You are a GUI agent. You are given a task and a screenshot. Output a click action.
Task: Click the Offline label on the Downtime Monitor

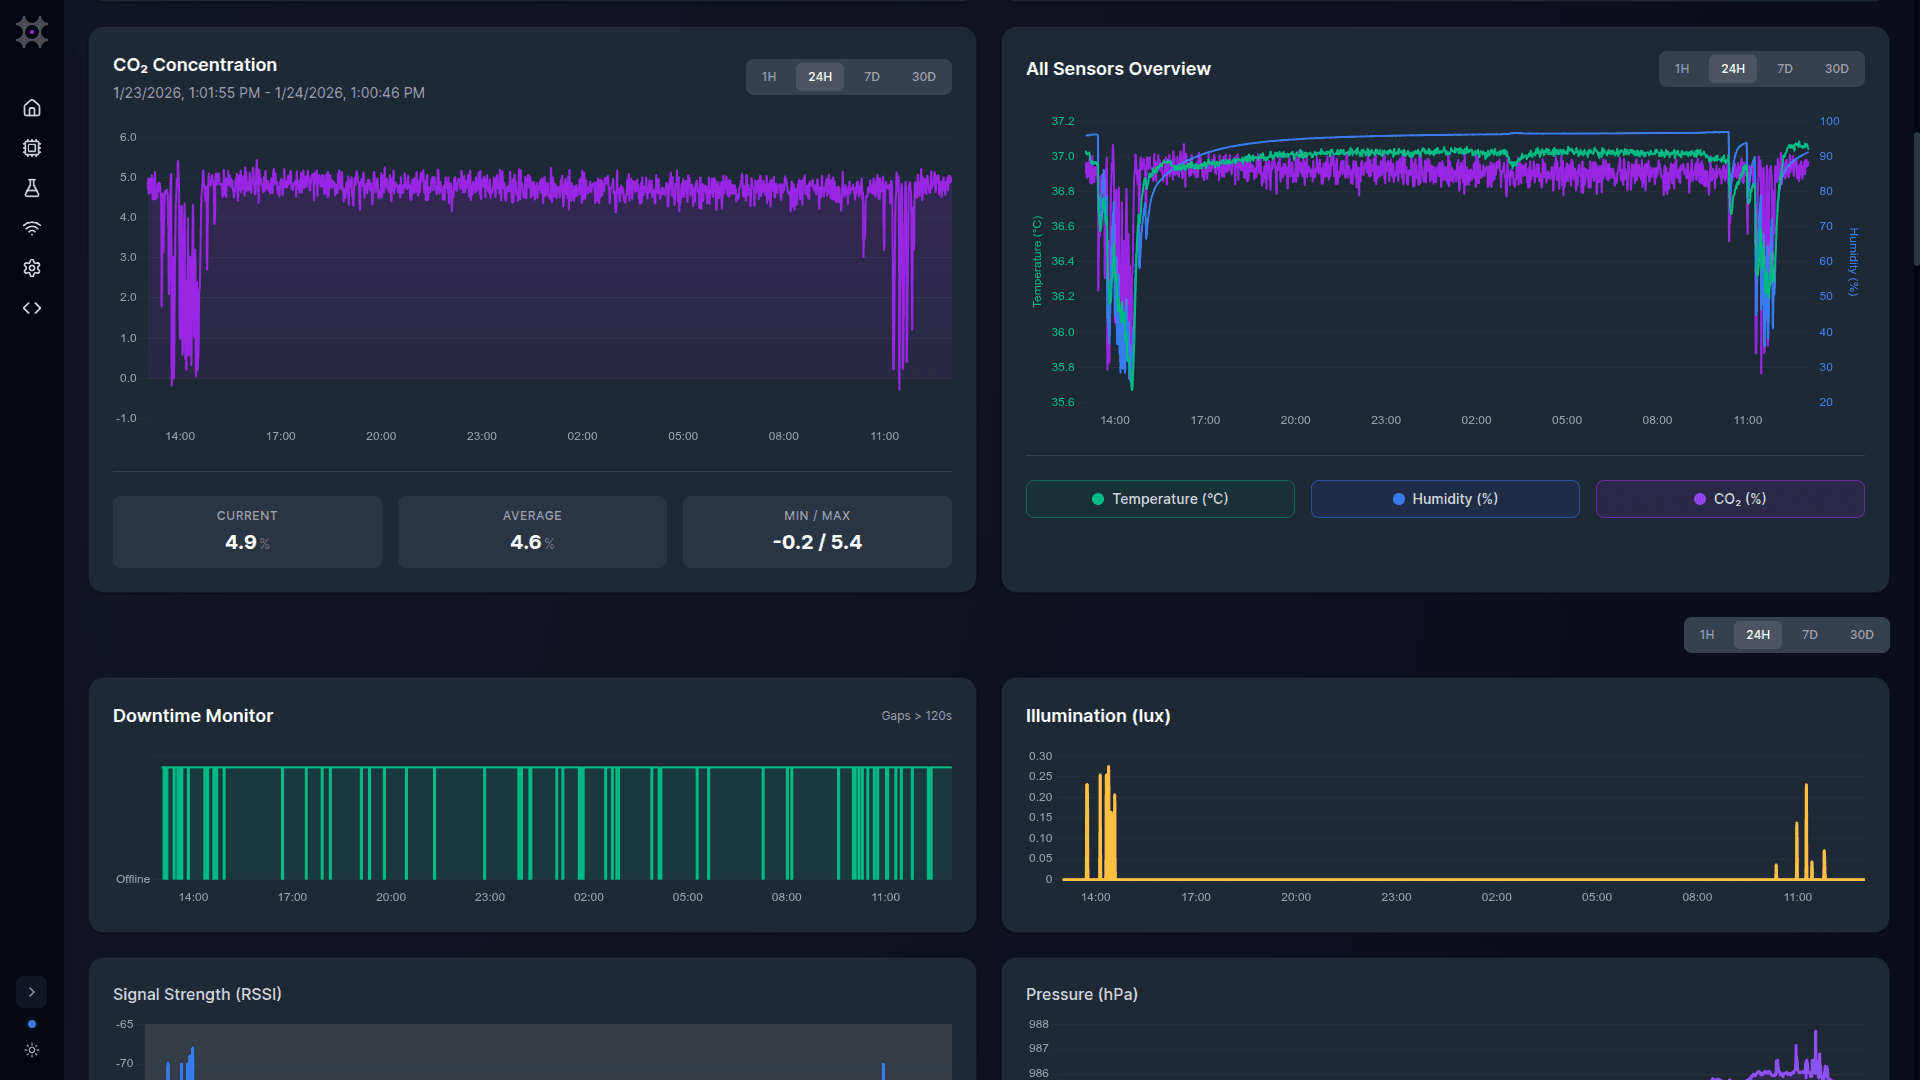pyautogui.click(x=133, y=878)
